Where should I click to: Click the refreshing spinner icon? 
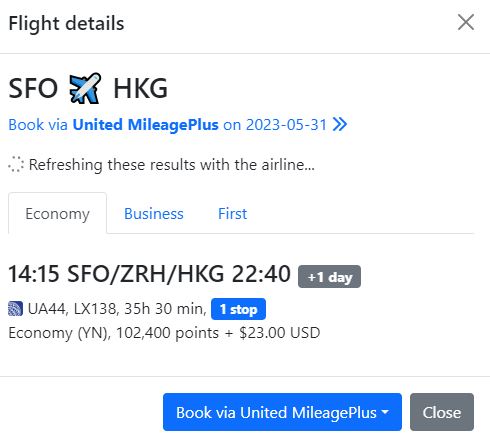click(16, 165)
